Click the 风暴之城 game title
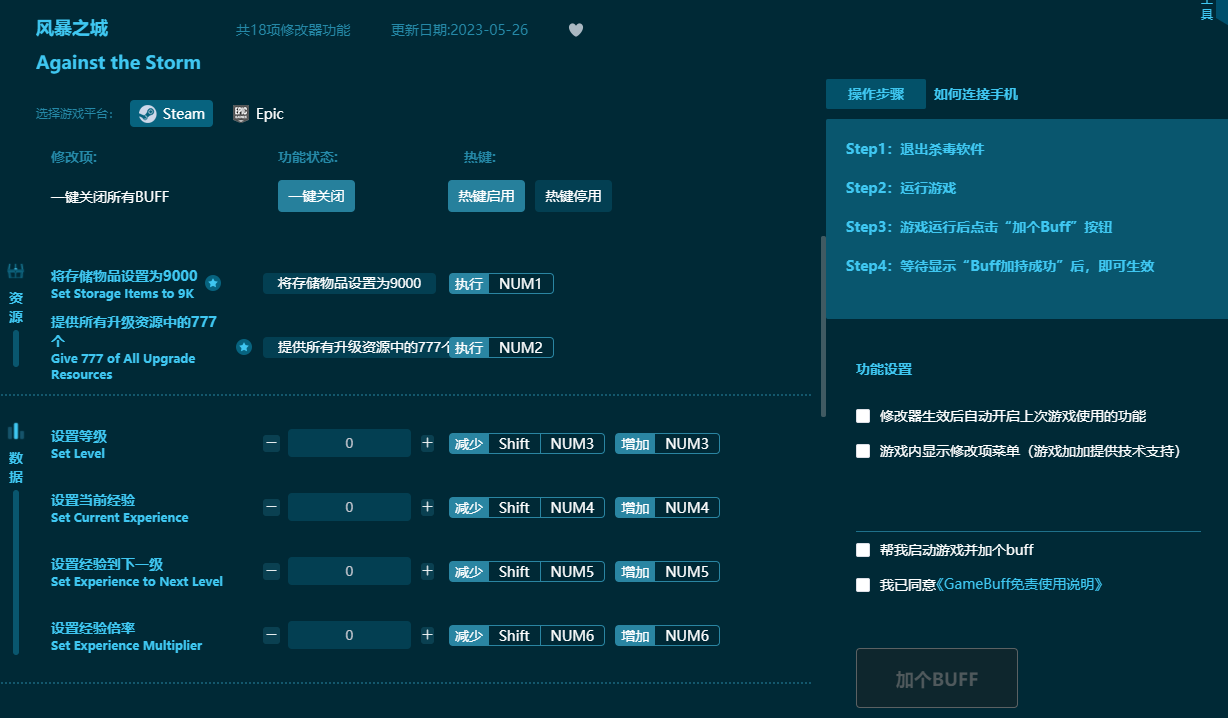The image size is (1228, 718). pyautogui.click(x=72, y=28)
